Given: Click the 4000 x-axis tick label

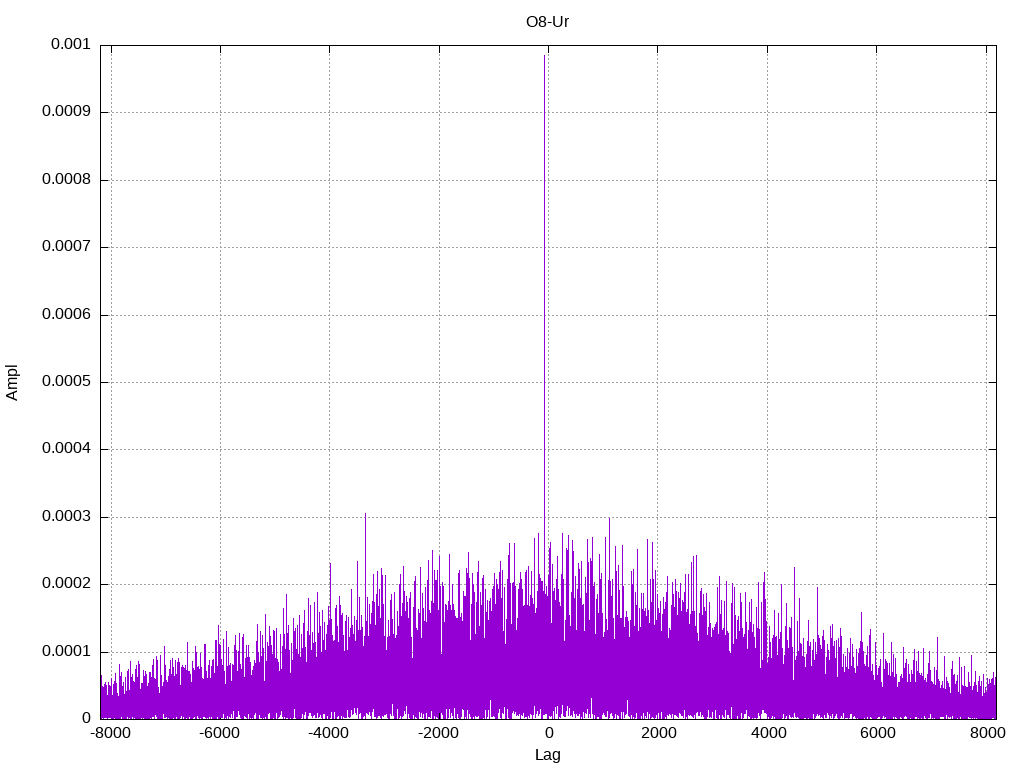Looking at the screenshot, I should 767,734.
